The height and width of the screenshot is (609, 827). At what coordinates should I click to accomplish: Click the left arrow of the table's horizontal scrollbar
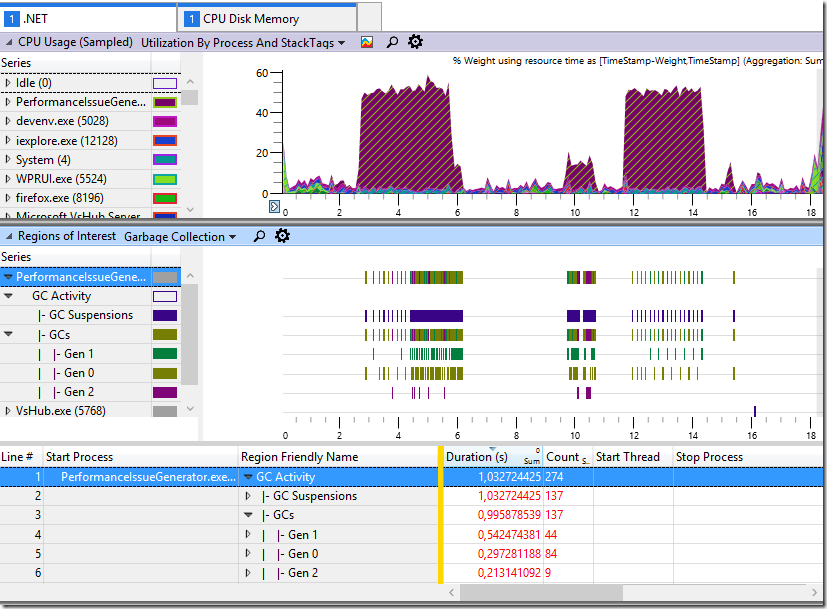click(x=451, y=593)
